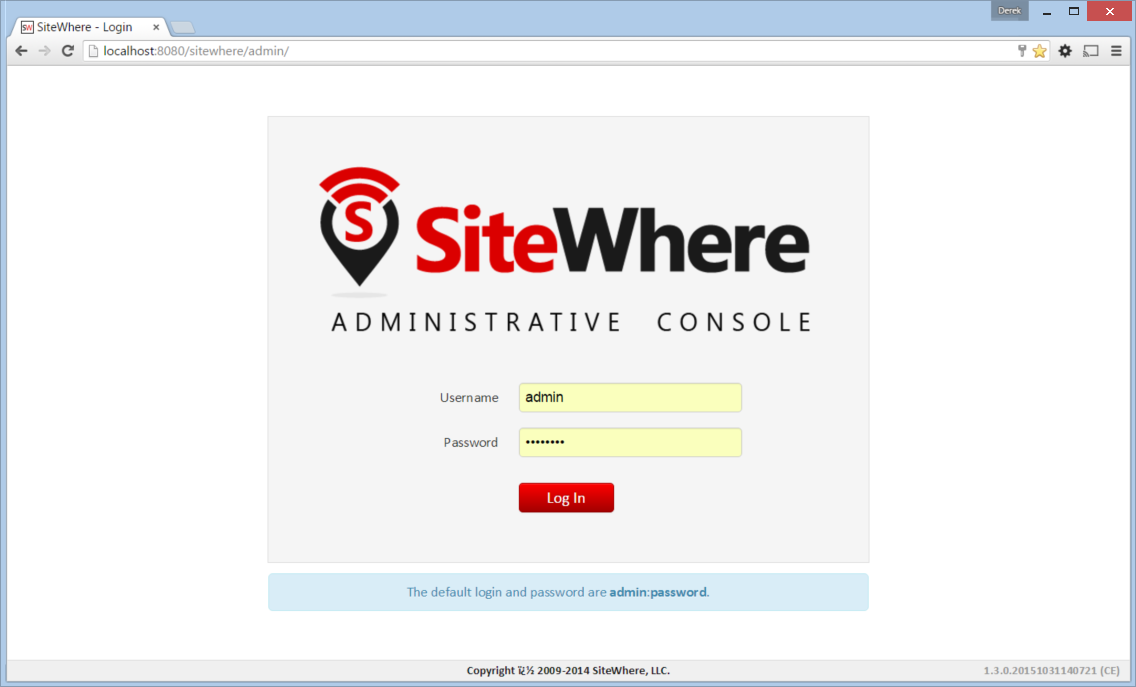Click the bookmark star icon
Viewport: 1136px width, 687px height.
1040,51
